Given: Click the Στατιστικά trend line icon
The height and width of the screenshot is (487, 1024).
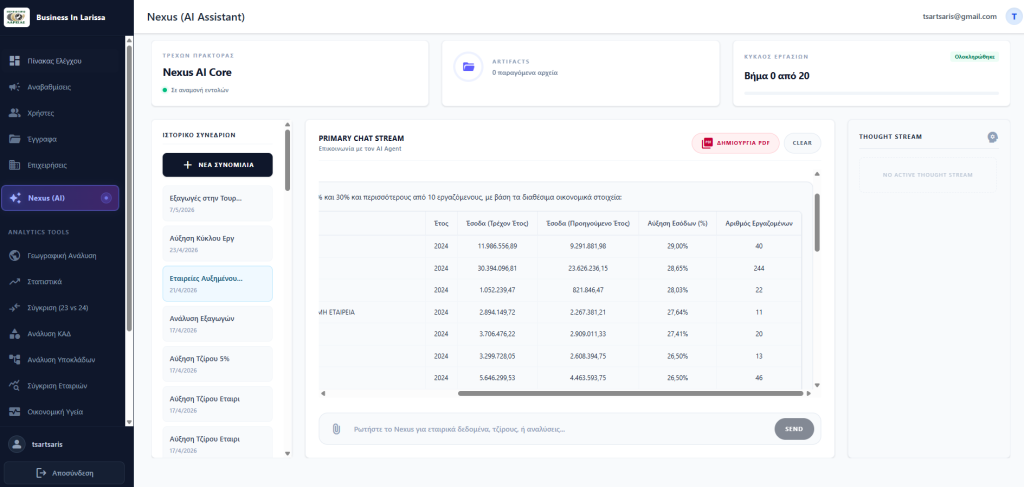Looking at the screenshot, I should 14,282.
